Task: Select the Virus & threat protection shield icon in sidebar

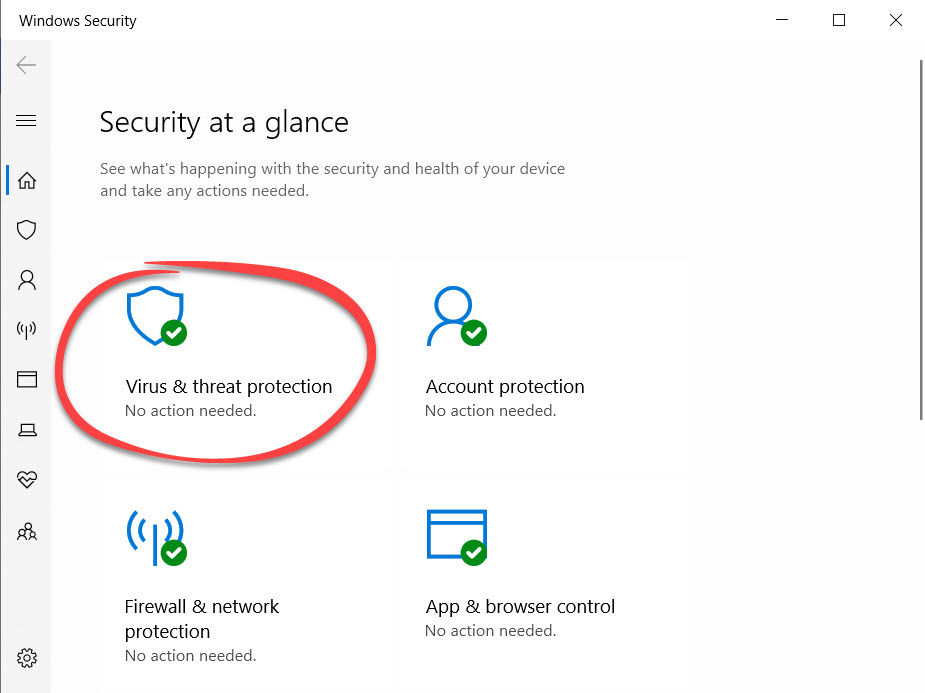Action: 26,230
